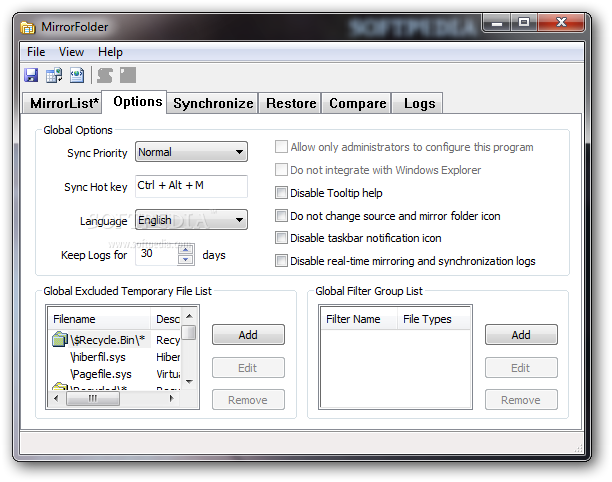Viewport: 612px width, 482px height.
Task: Click Edit in Global Filter Group List
Action: click(x=521, y=368)
